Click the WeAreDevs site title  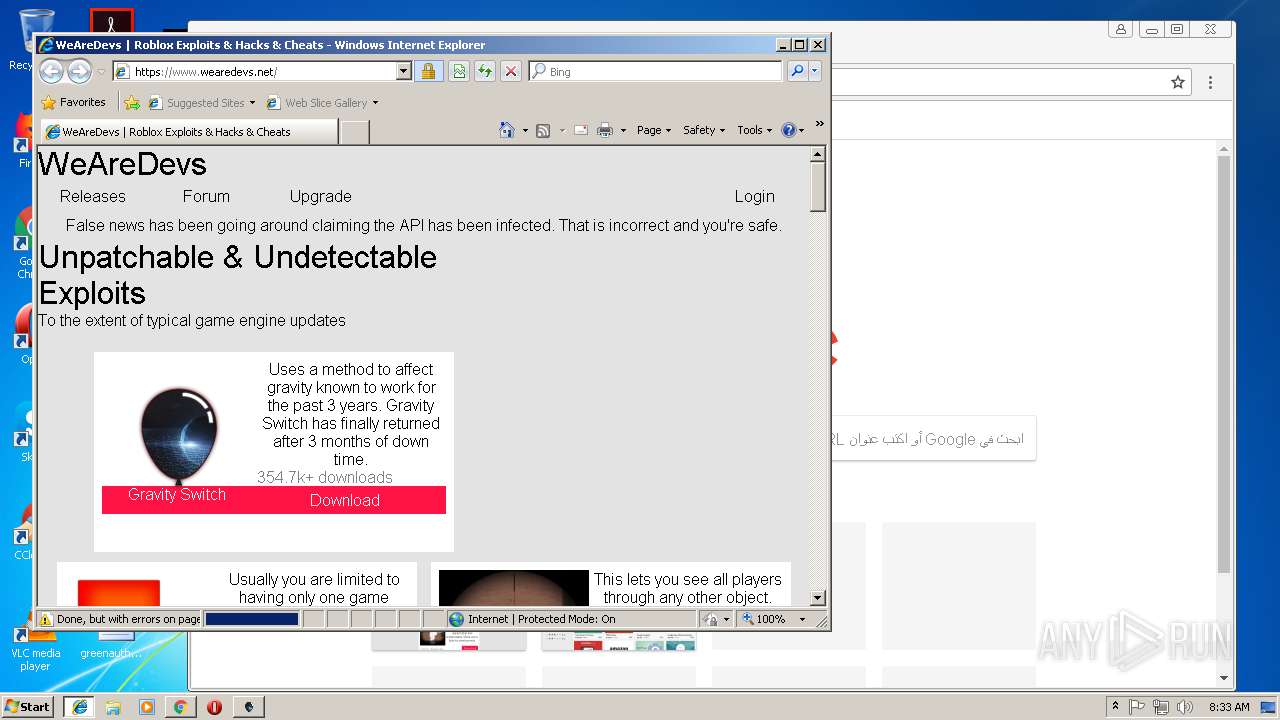123,164
